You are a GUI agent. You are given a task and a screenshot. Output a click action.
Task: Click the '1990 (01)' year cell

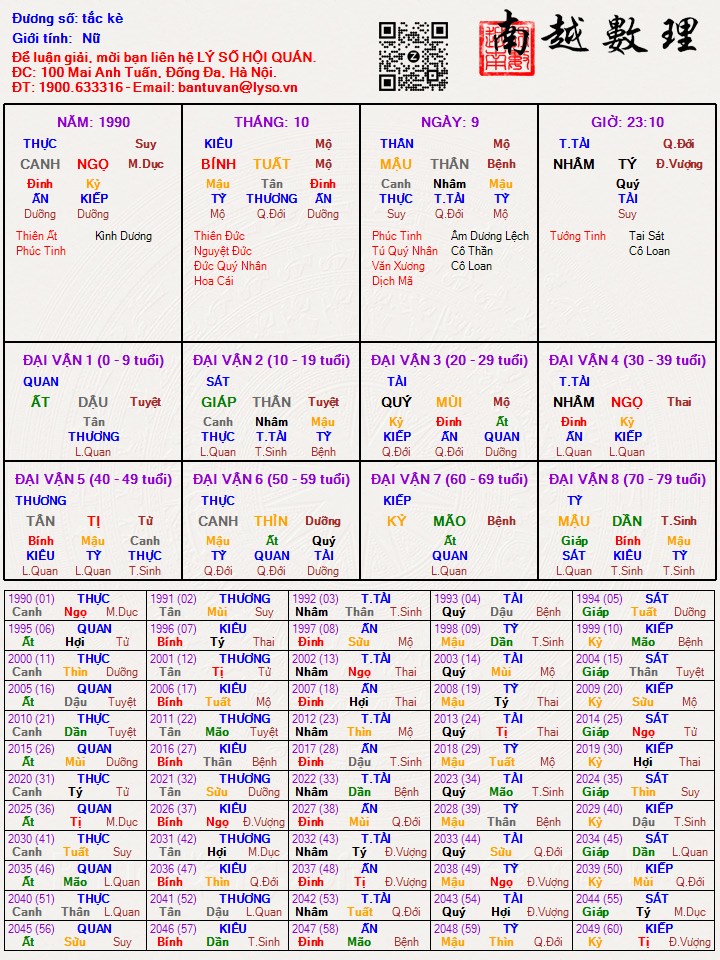coord(75,606)
